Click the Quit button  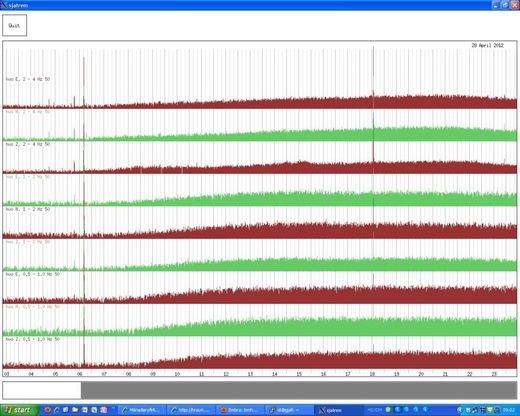14,25
